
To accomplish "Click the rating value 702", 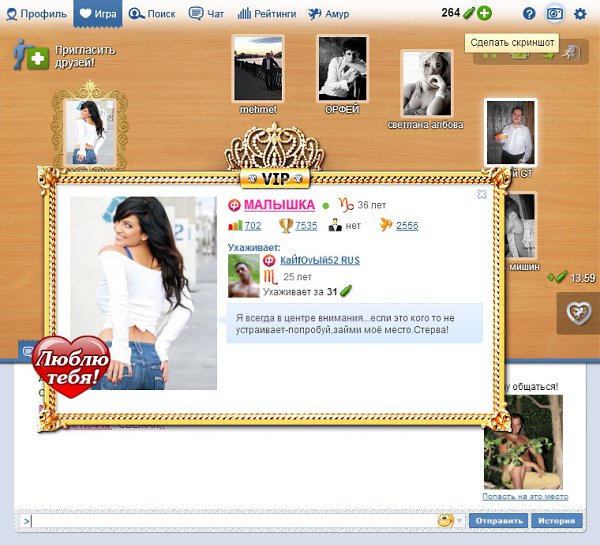I will click(253, 226).
